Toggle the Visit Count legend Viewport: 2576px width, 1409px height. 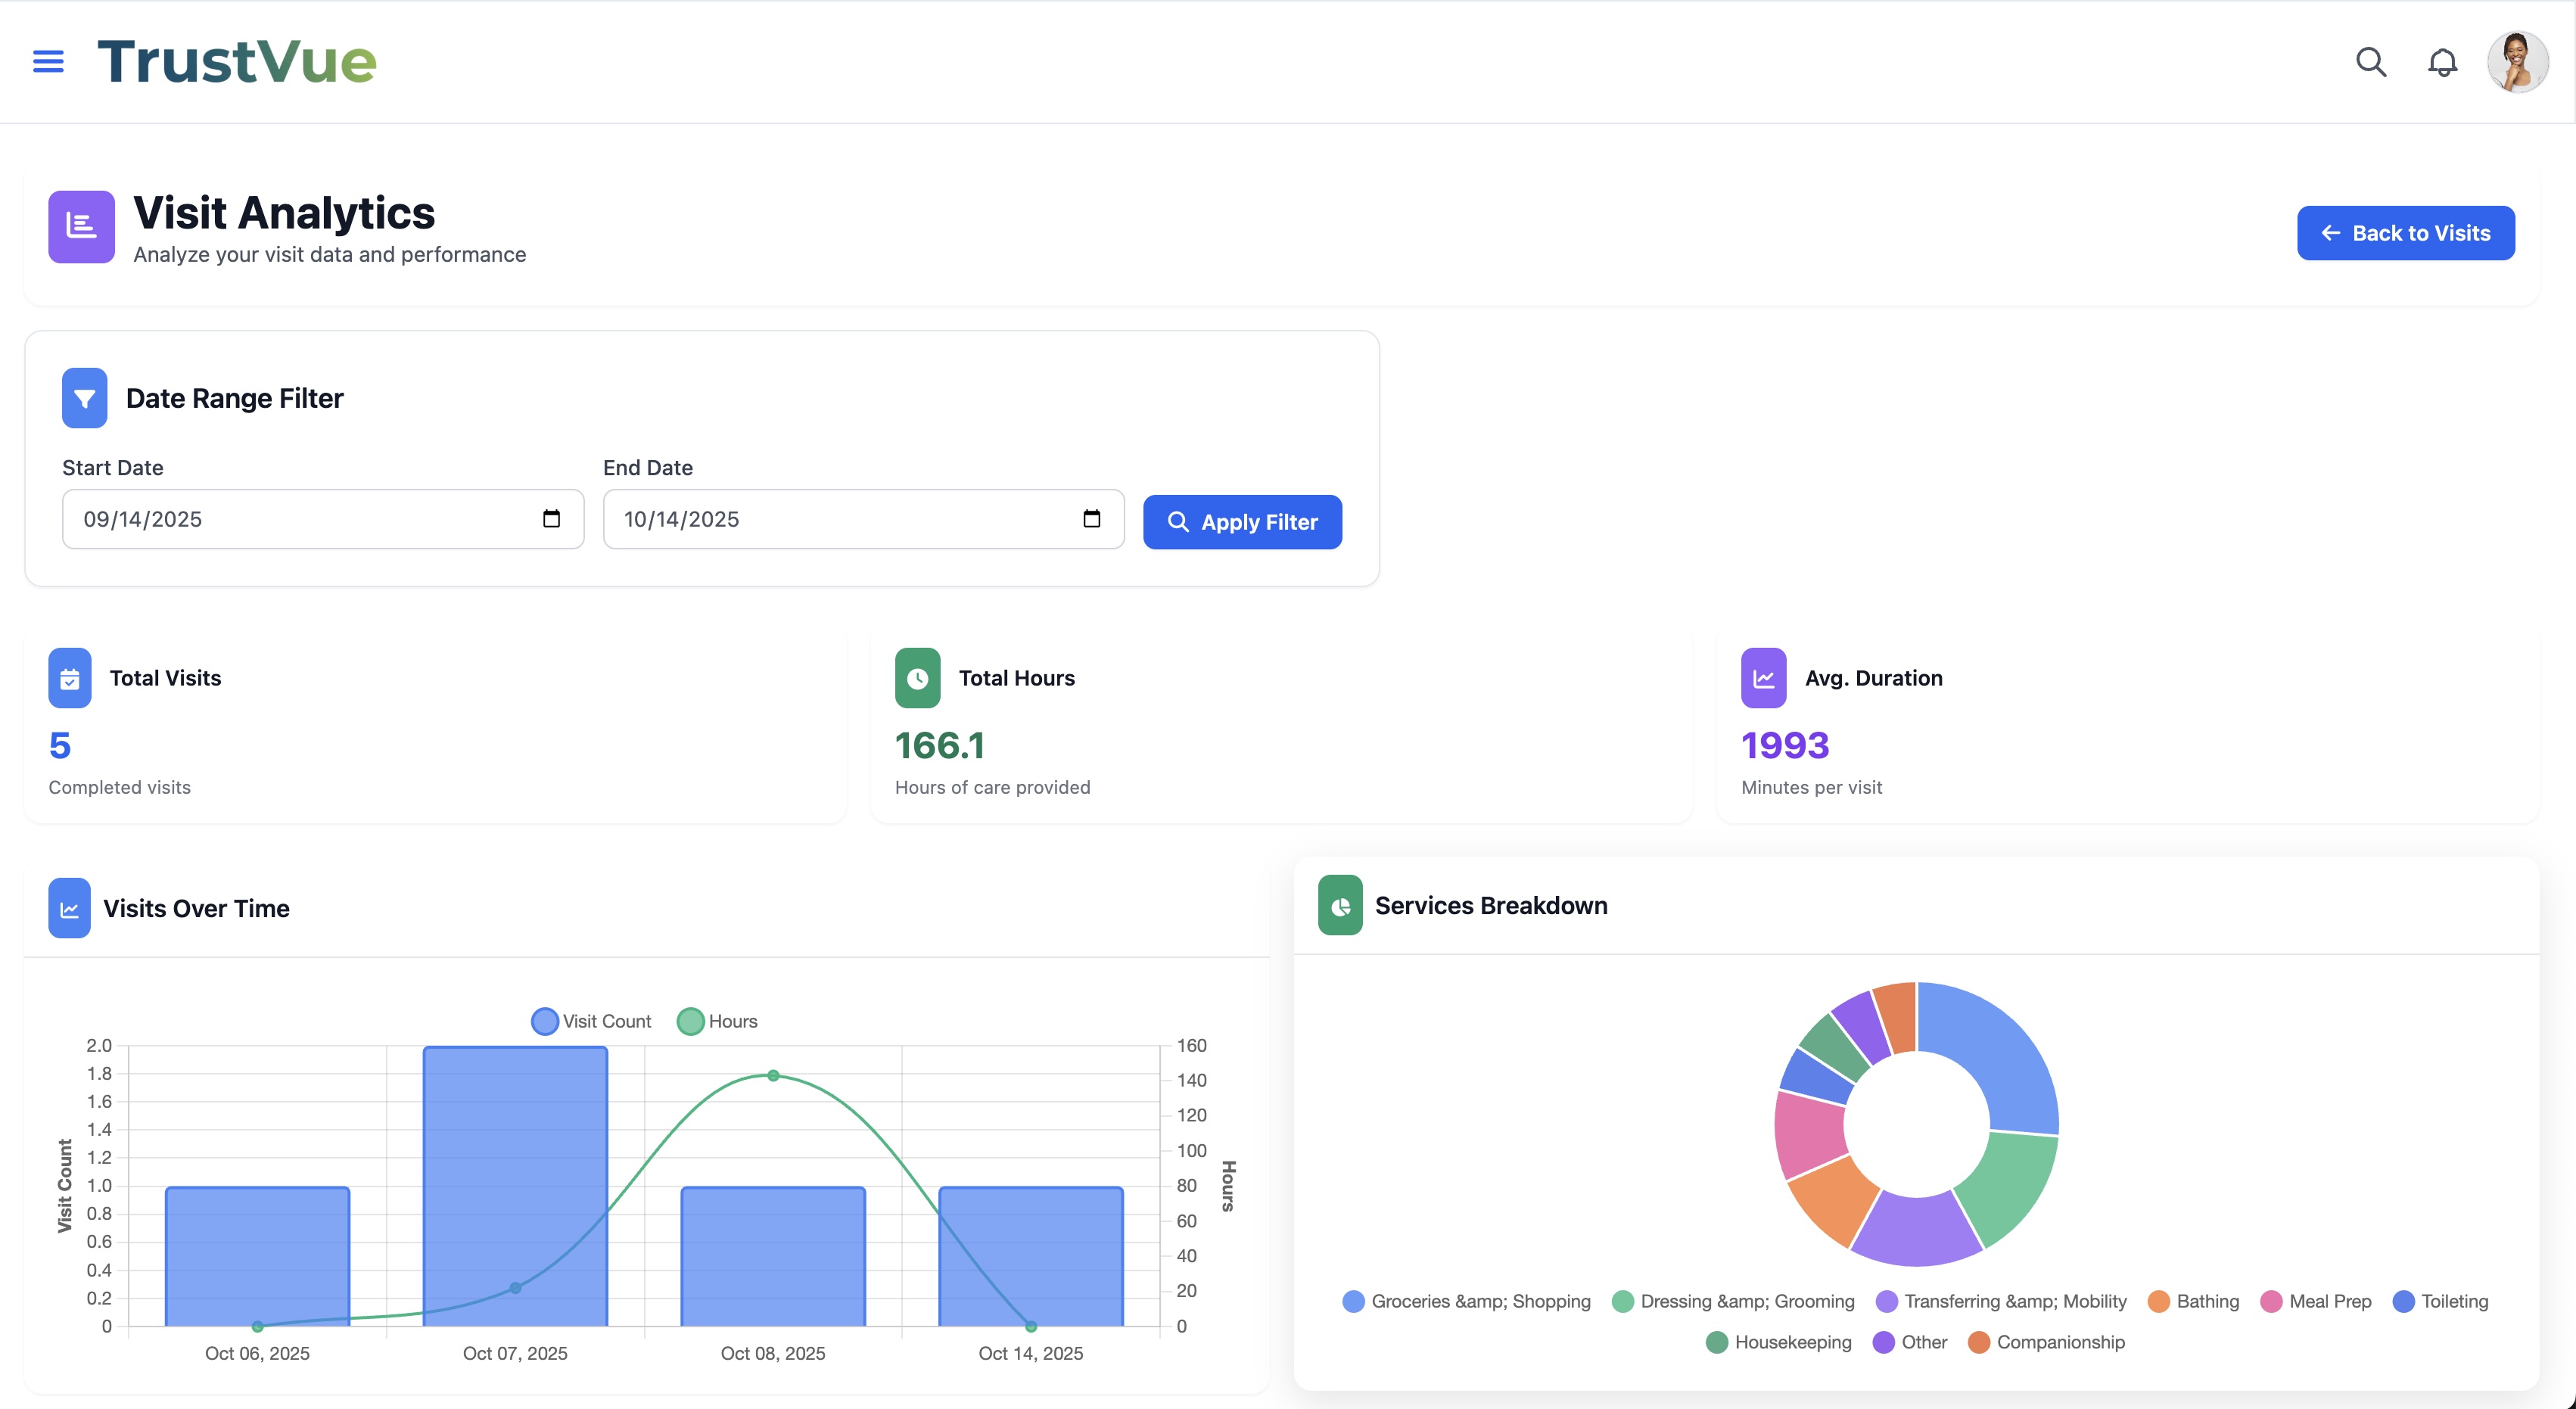click(590, 1020)
